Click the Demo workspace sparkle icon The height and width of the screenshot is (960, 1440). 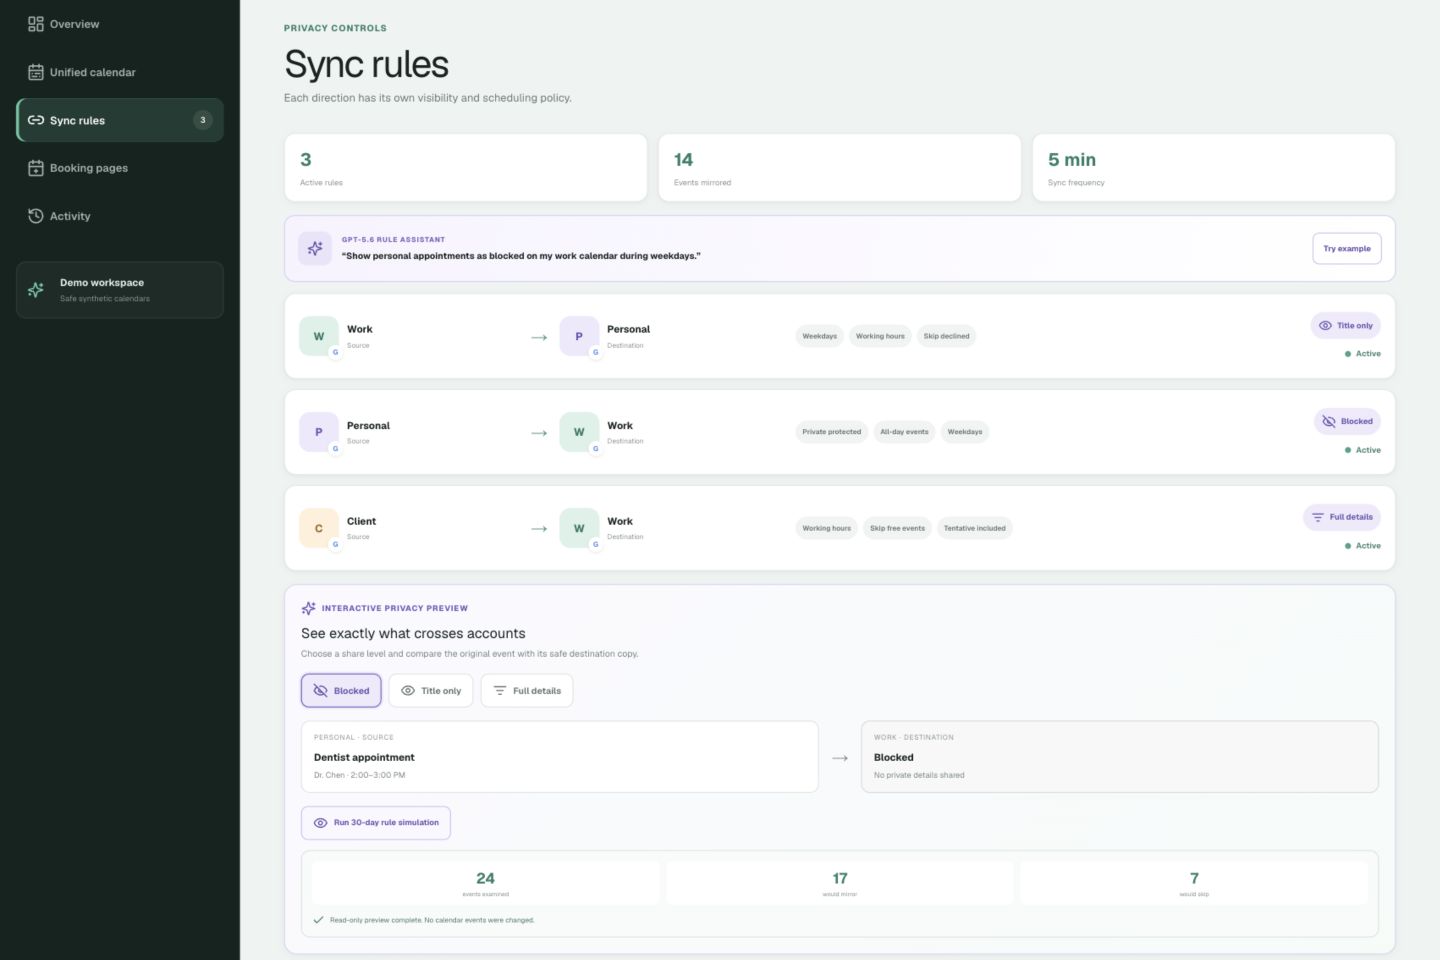[36, 290]
